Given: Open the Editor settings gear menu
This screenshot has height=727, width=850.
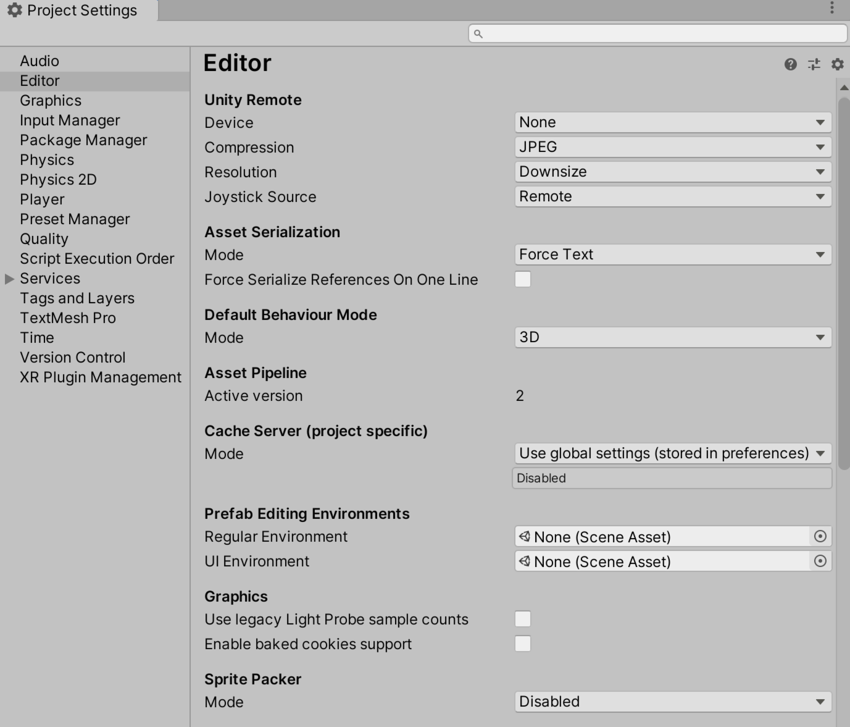Looking at the screenshot, I should click(837, 64).
